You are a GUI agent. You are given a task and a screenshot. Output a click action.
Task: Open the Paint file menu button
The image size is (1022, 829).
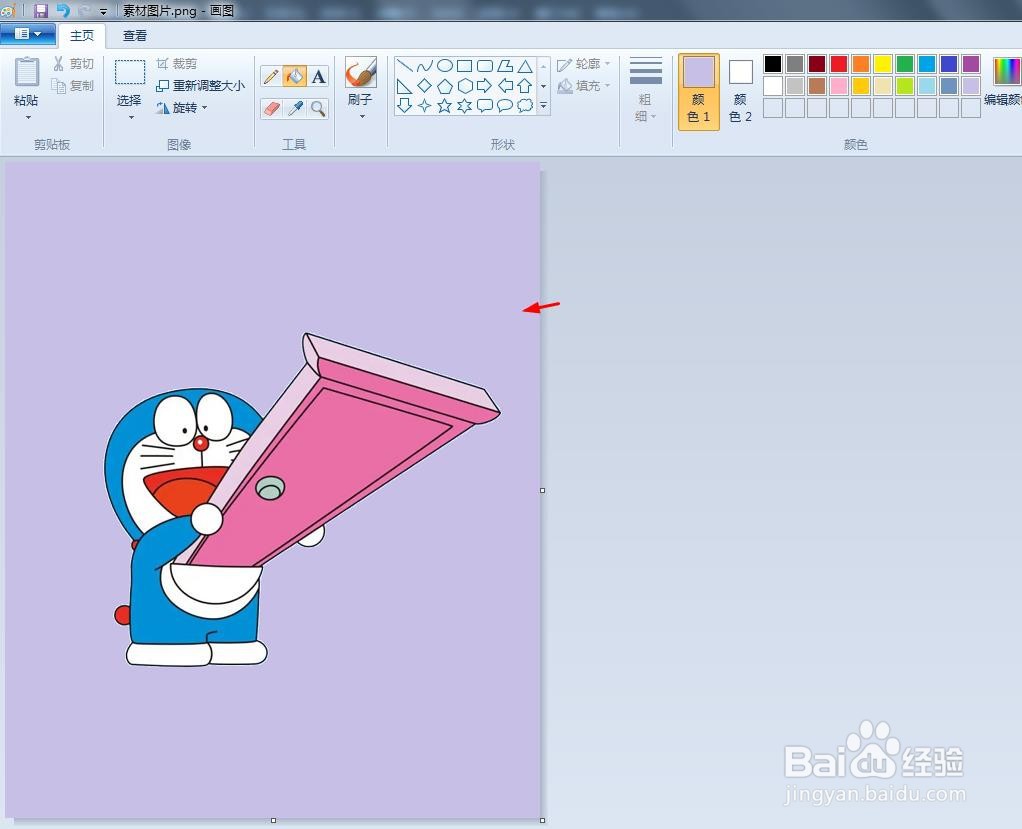coord(27,34)
